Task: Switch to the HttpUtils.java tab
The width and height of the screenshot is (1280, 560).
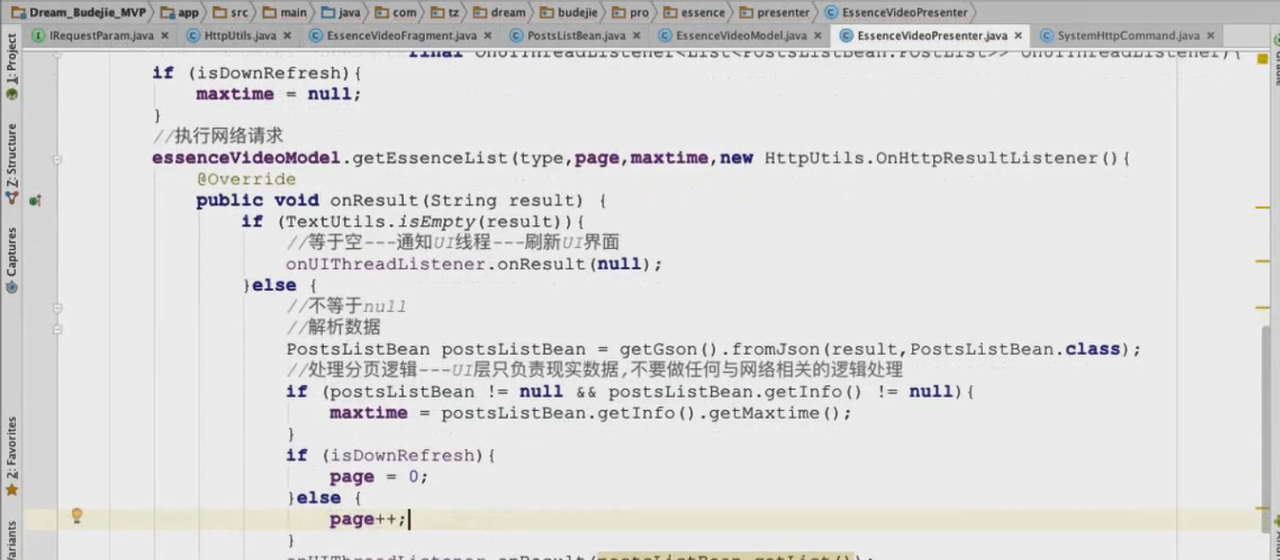Action: click(240, 36)
